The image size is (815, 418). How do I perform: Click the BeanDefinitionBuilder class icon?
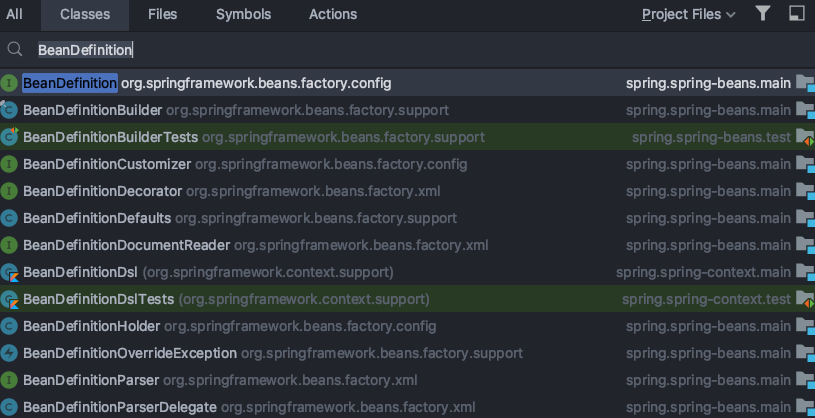[9, 110]
